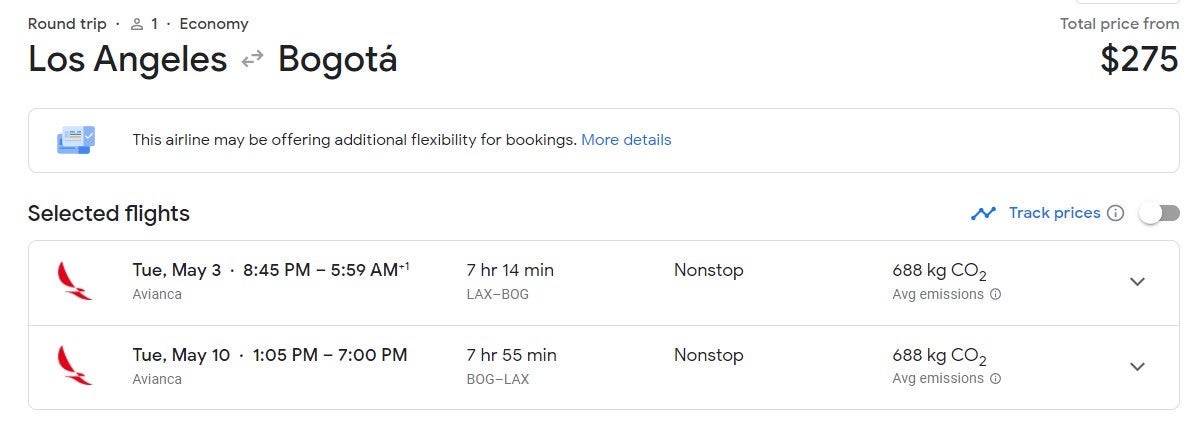The width and height of the screenshot is (1195, 433).
Task: Click the Los Angeles origin heading
Action: (x=127, y=59)
